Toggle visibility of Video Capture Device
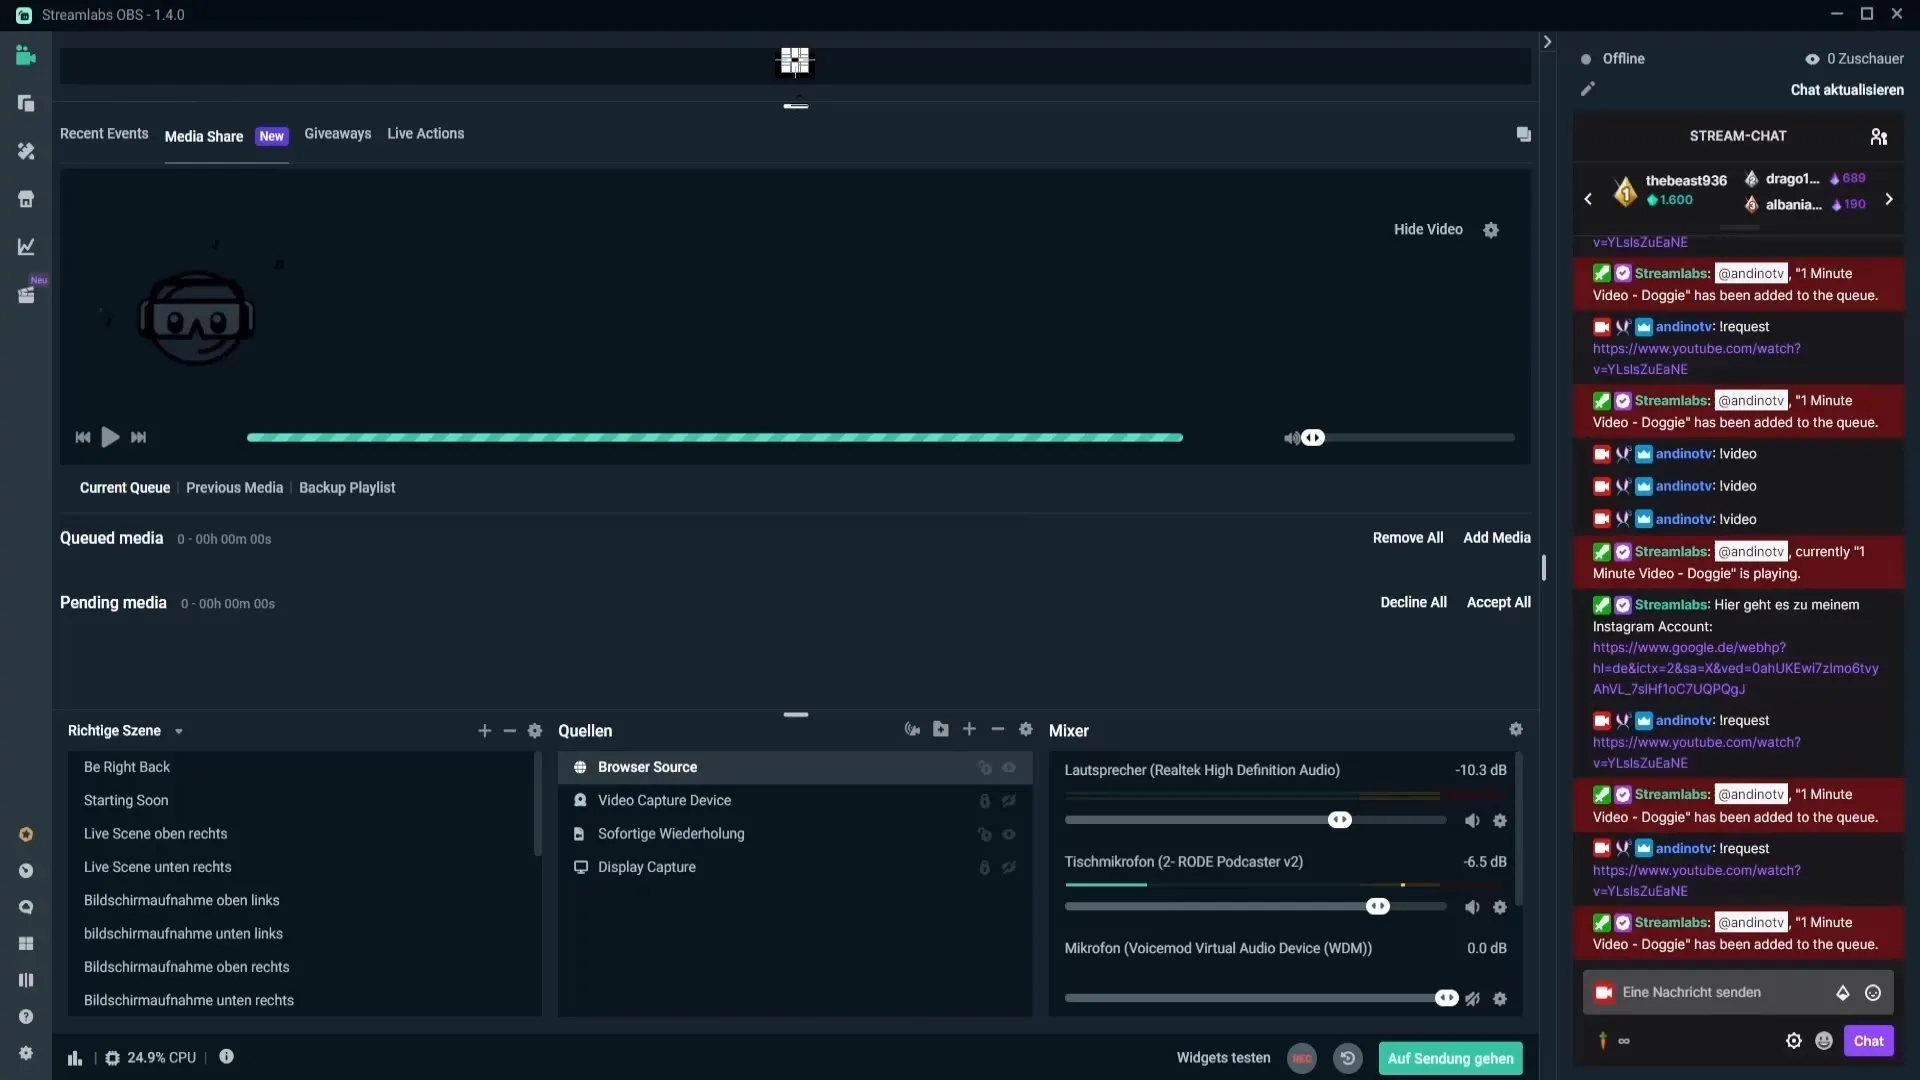1920x1080 pixels. coord(1009,801)
